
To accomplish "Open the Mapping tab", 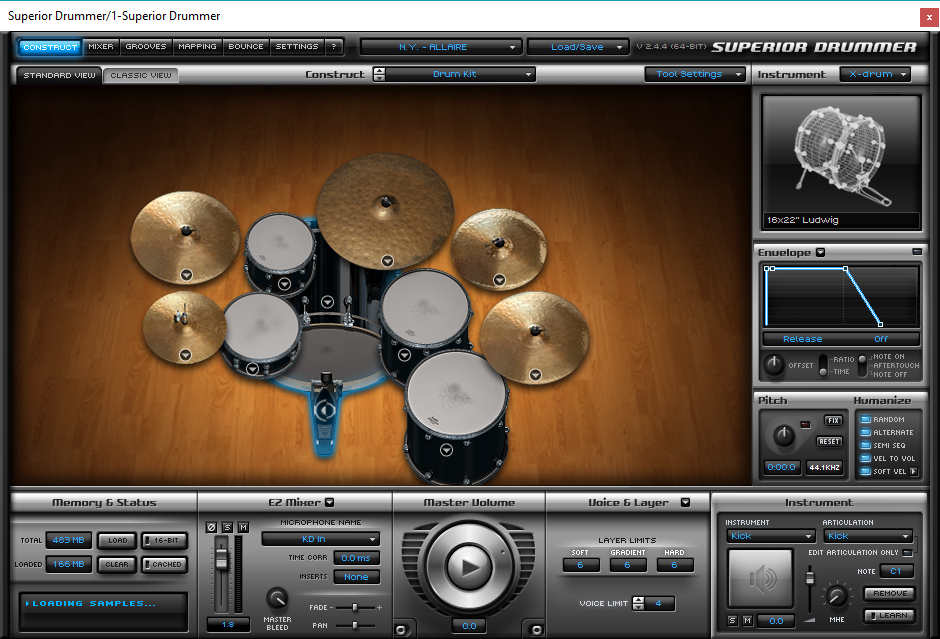I will click(x=197, y=46).
